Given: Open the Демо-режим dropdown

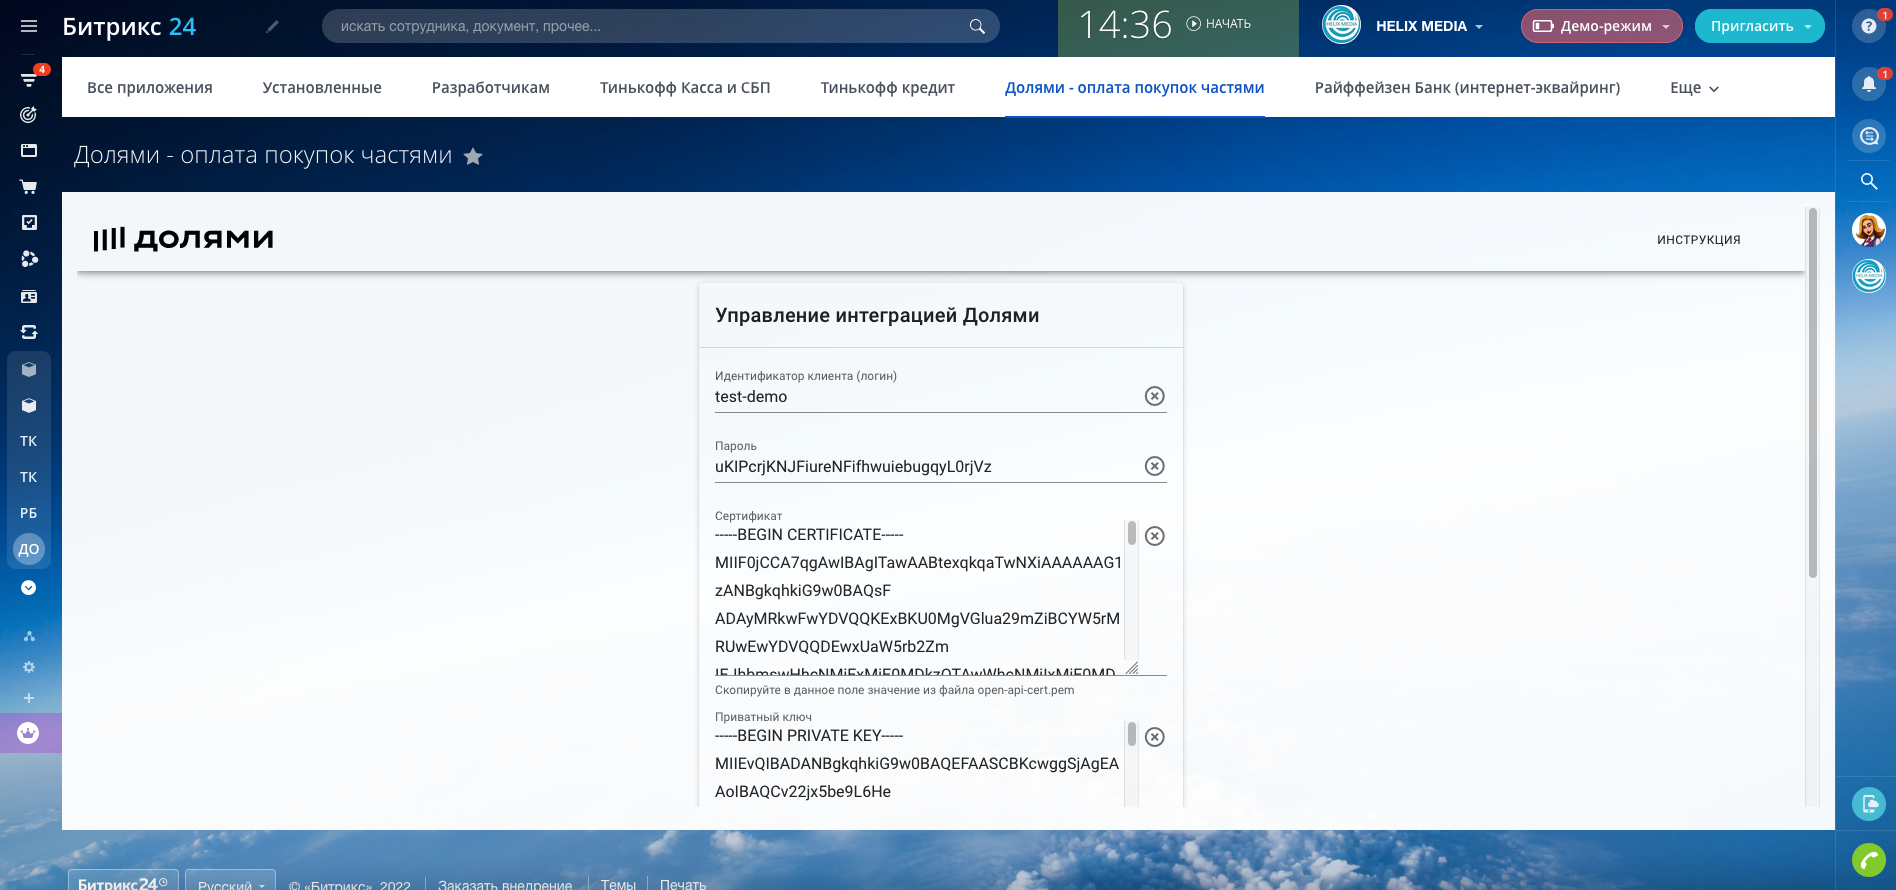Looking at the screenshot, I should [x=1602, y=26].
